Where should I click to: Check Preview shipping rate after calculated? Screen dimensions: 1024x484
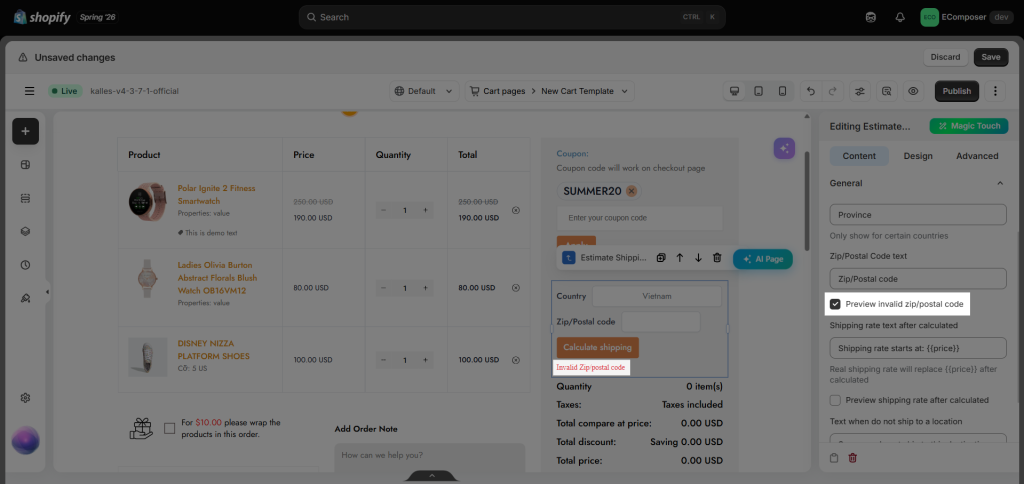click(x=835, y=400)
